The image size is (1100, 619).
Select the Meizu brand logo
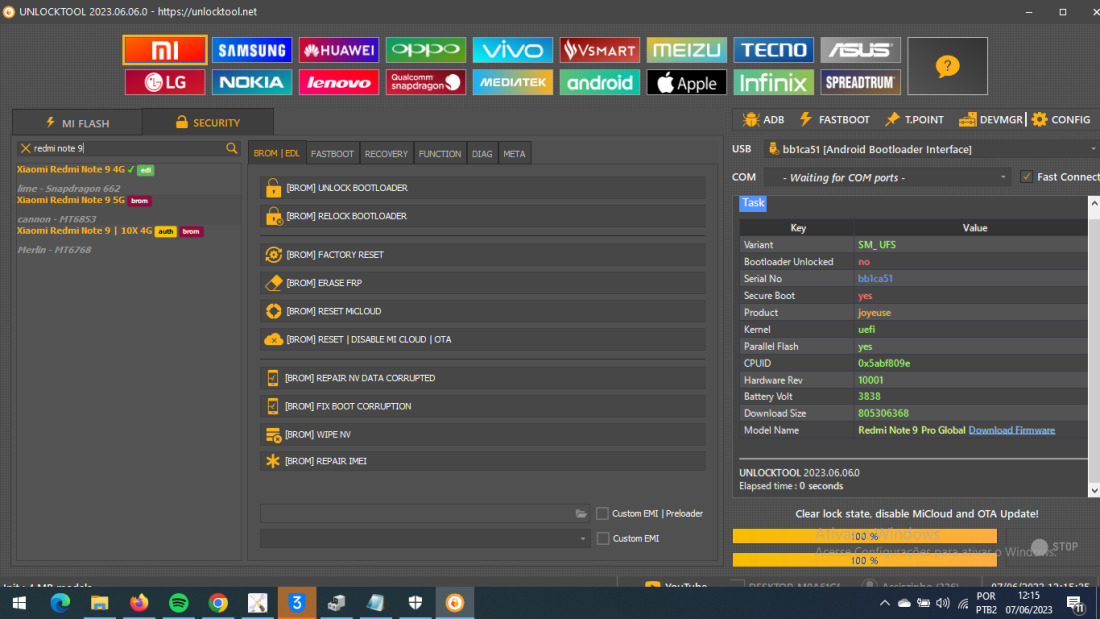point(687,51)
